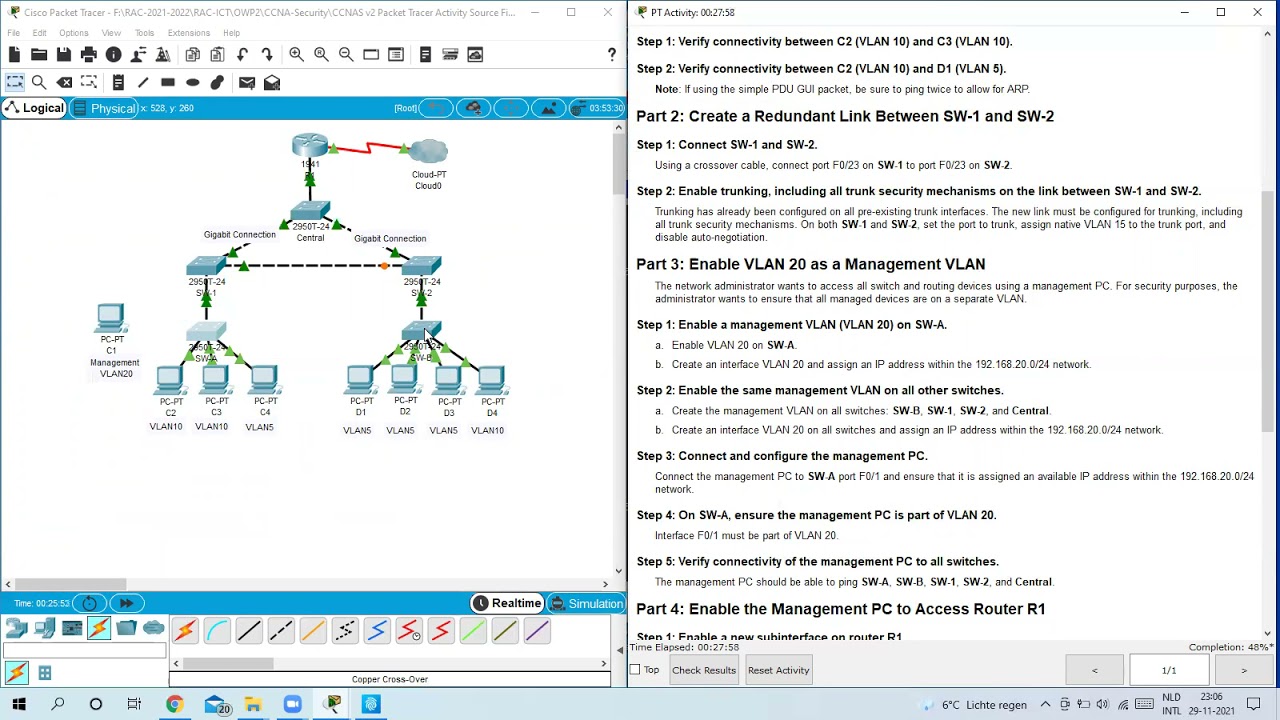The image size is (1280, 720).
Task: Choose the Place Note tool
Action: (x=118, y=83)
